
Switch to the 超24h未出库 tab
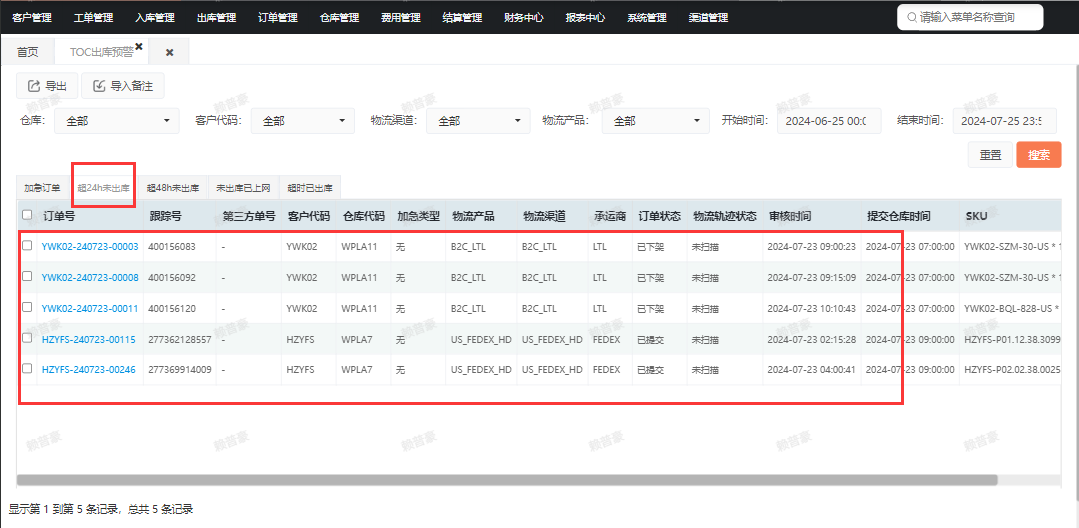pyautogui.click(x=103, y=187)
